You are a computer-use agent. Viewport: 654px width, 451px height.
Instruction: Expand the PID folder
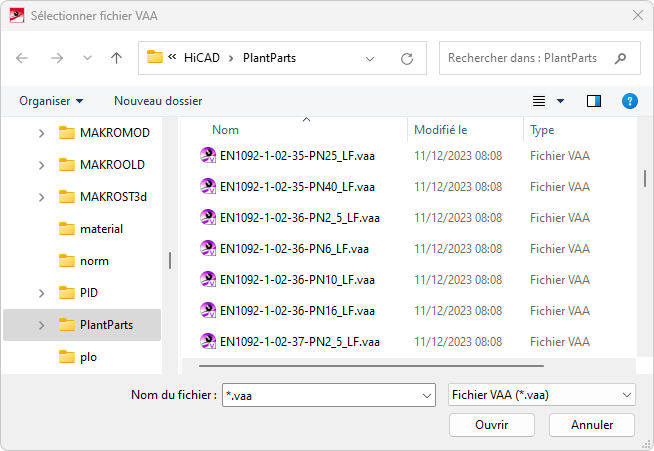click(x=41, y=293)
